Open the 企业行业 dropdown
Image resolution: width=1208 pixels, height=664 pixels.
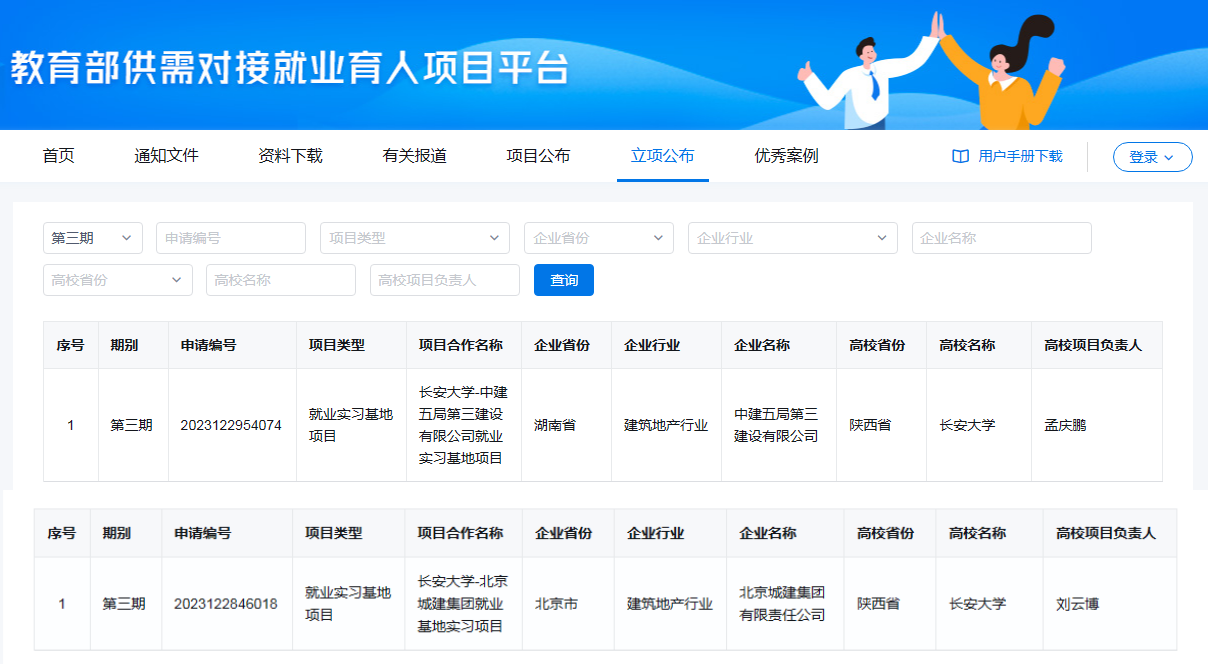[x=792, y=238]
